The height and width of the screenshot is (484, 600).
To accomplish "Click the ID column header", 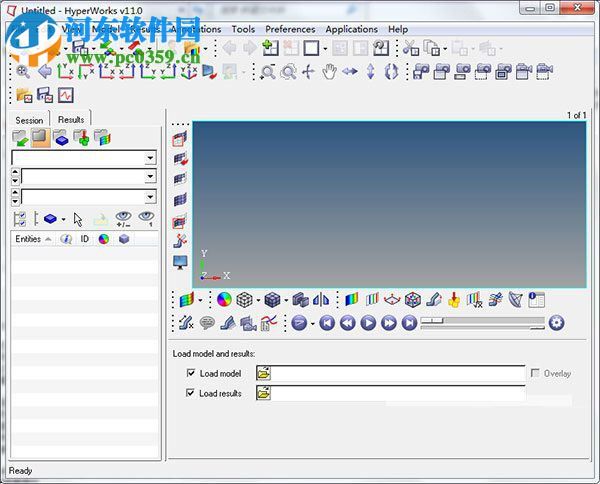I will point(85,239).
